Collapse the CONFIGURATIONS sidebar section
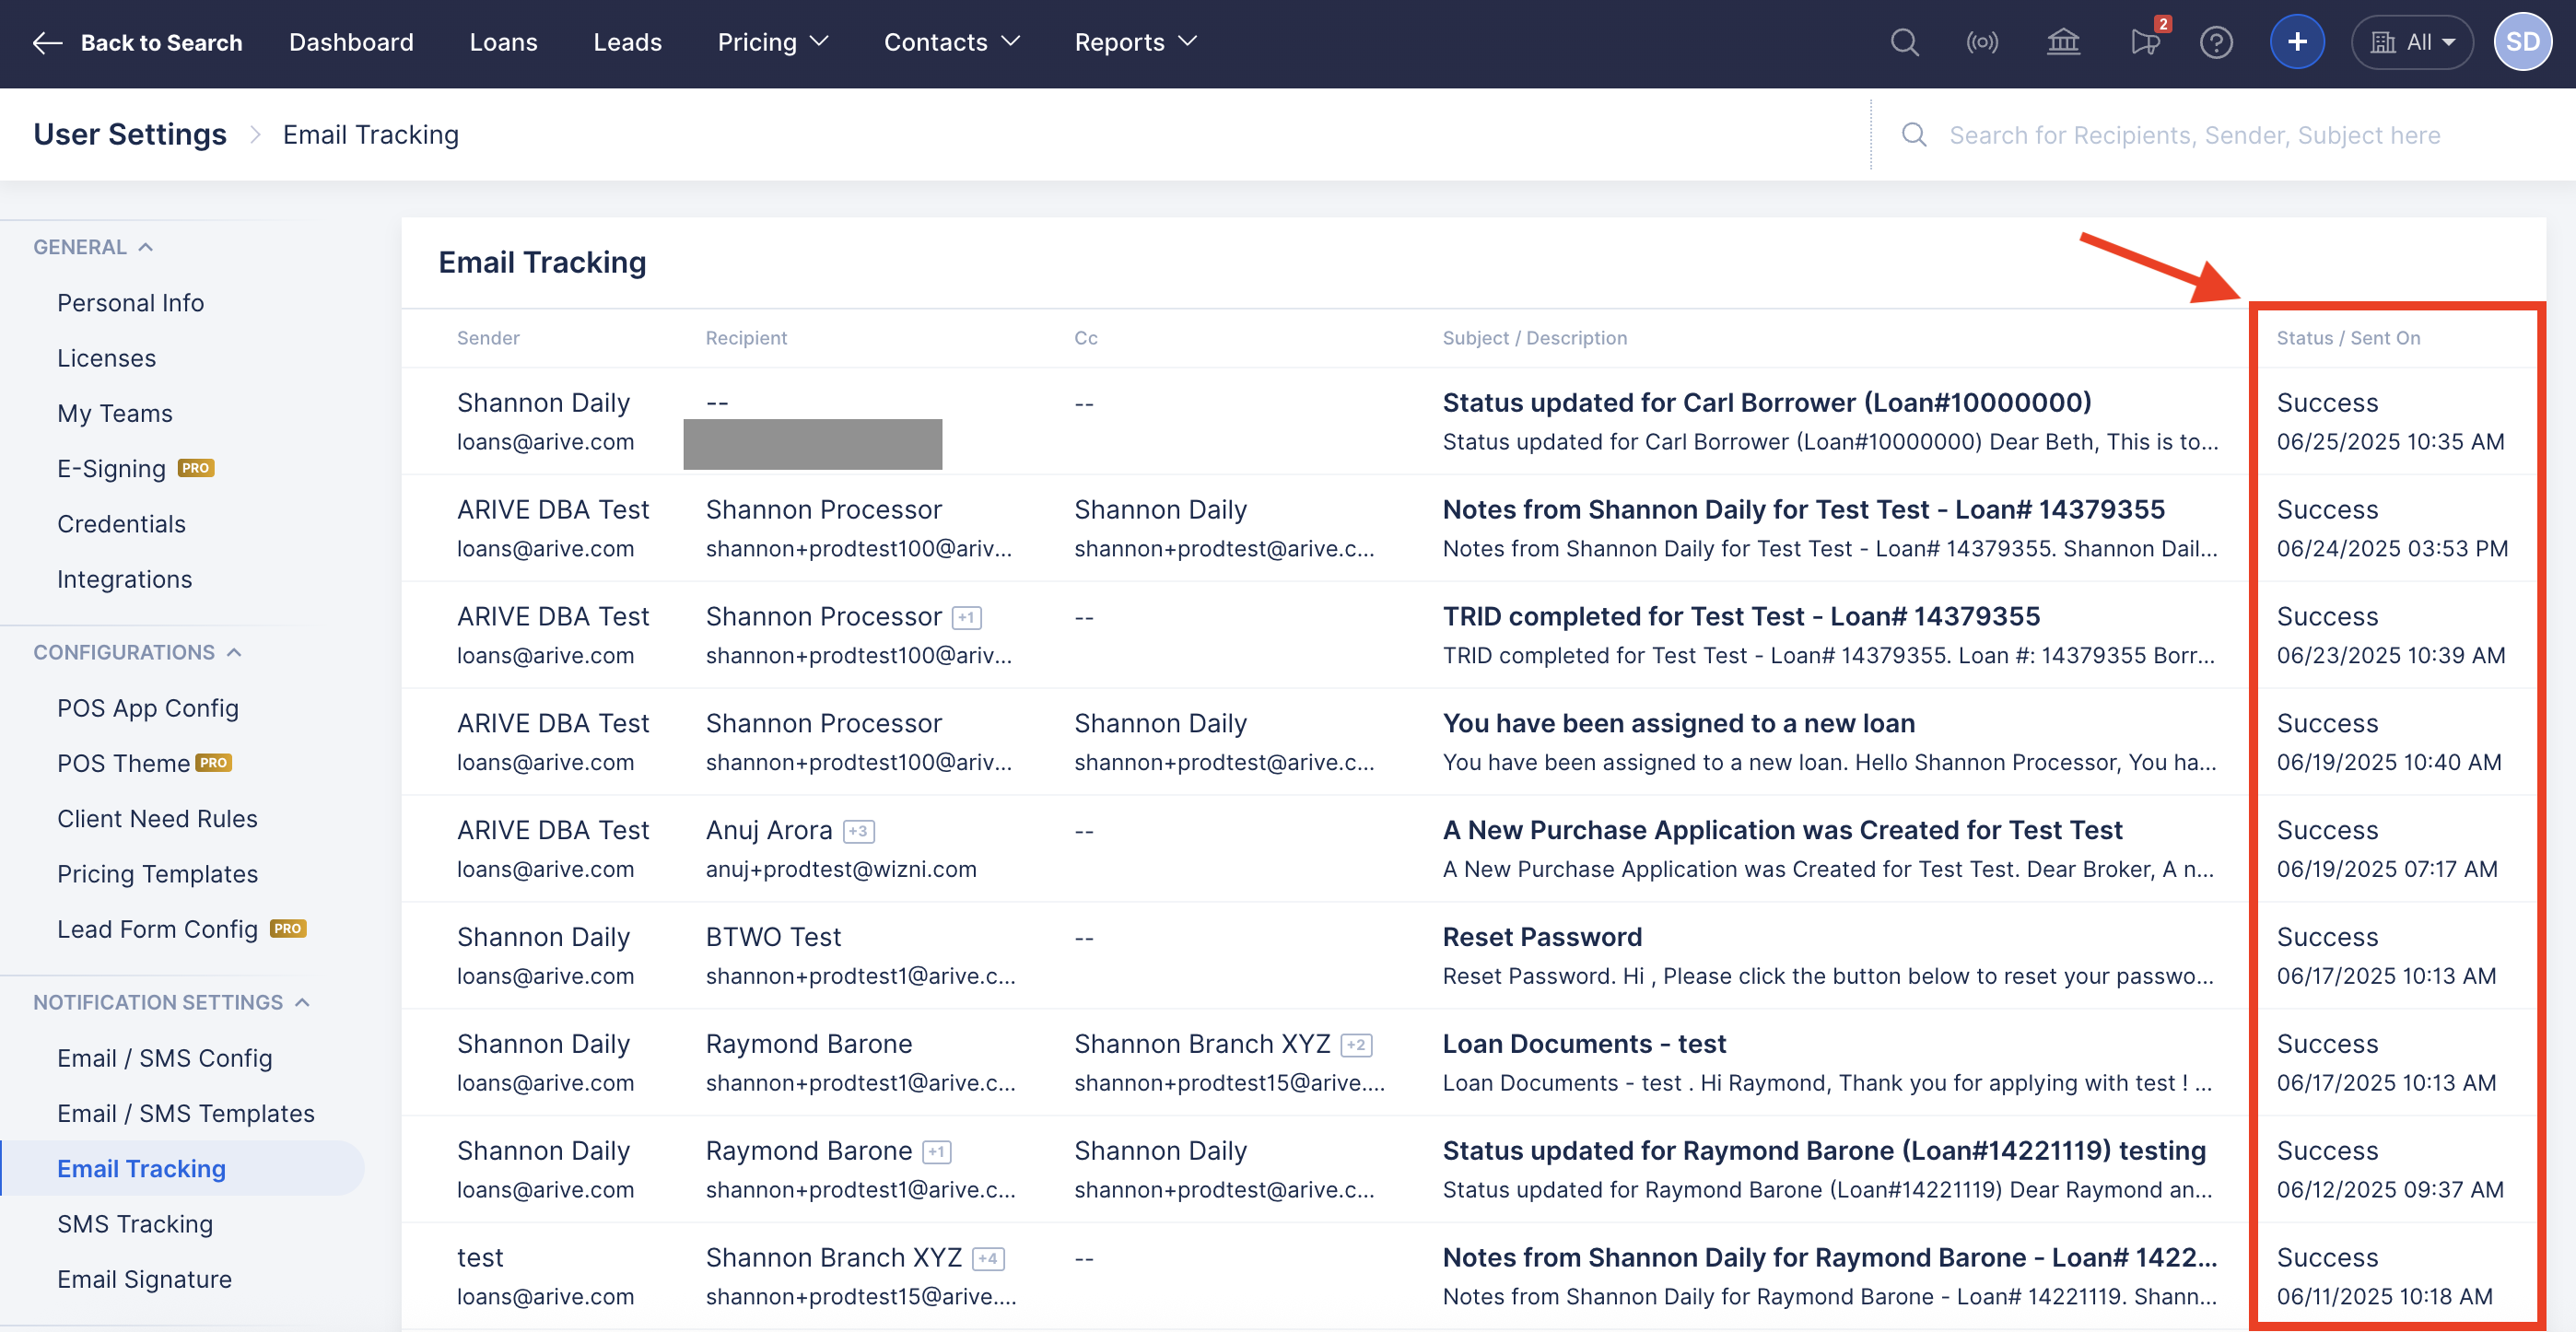 [x=235, y=652]
